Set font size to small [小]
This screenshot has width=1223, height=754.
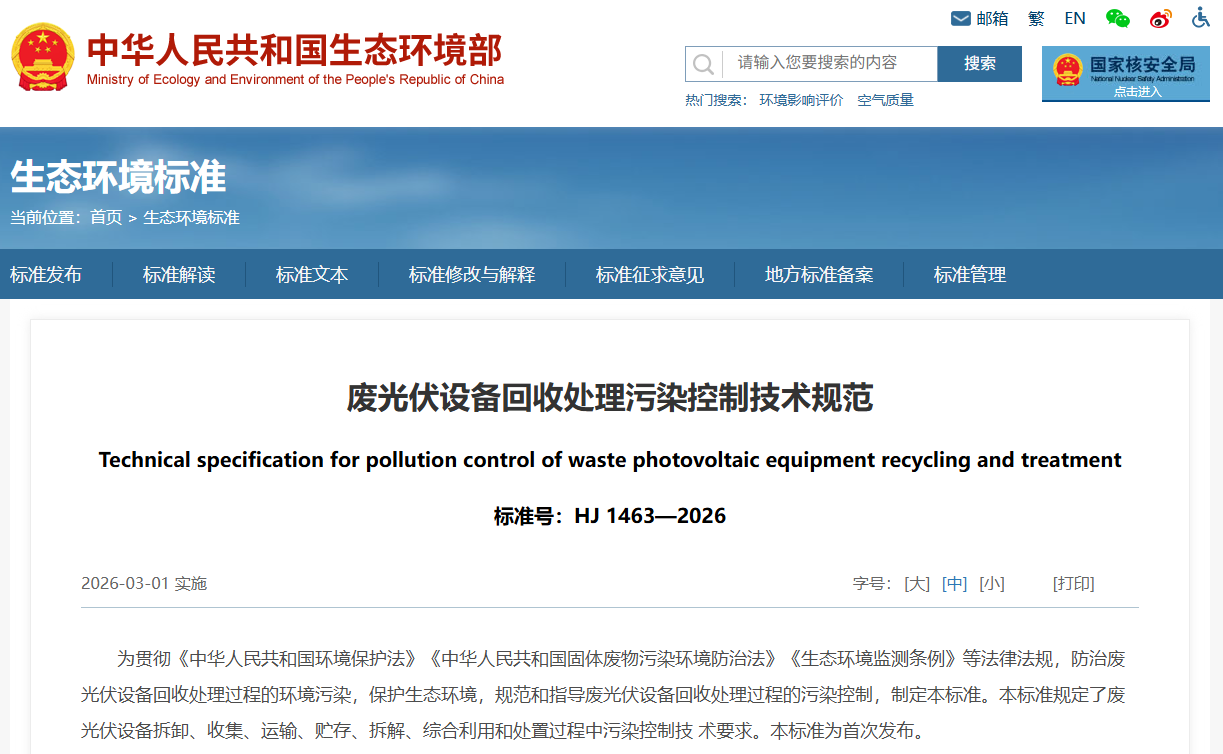pyautogui.click(x=991, y=583)
